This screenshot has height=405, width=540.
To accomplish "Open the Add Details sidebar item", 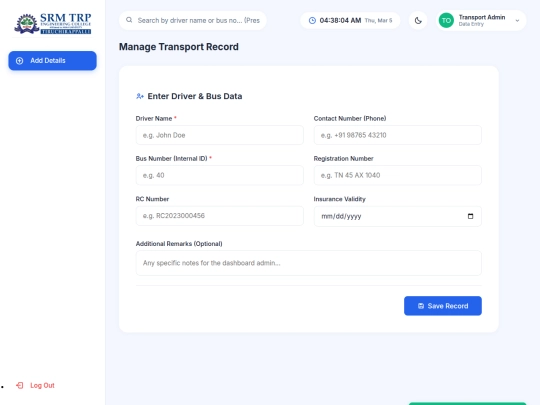I will click(52, 61).
